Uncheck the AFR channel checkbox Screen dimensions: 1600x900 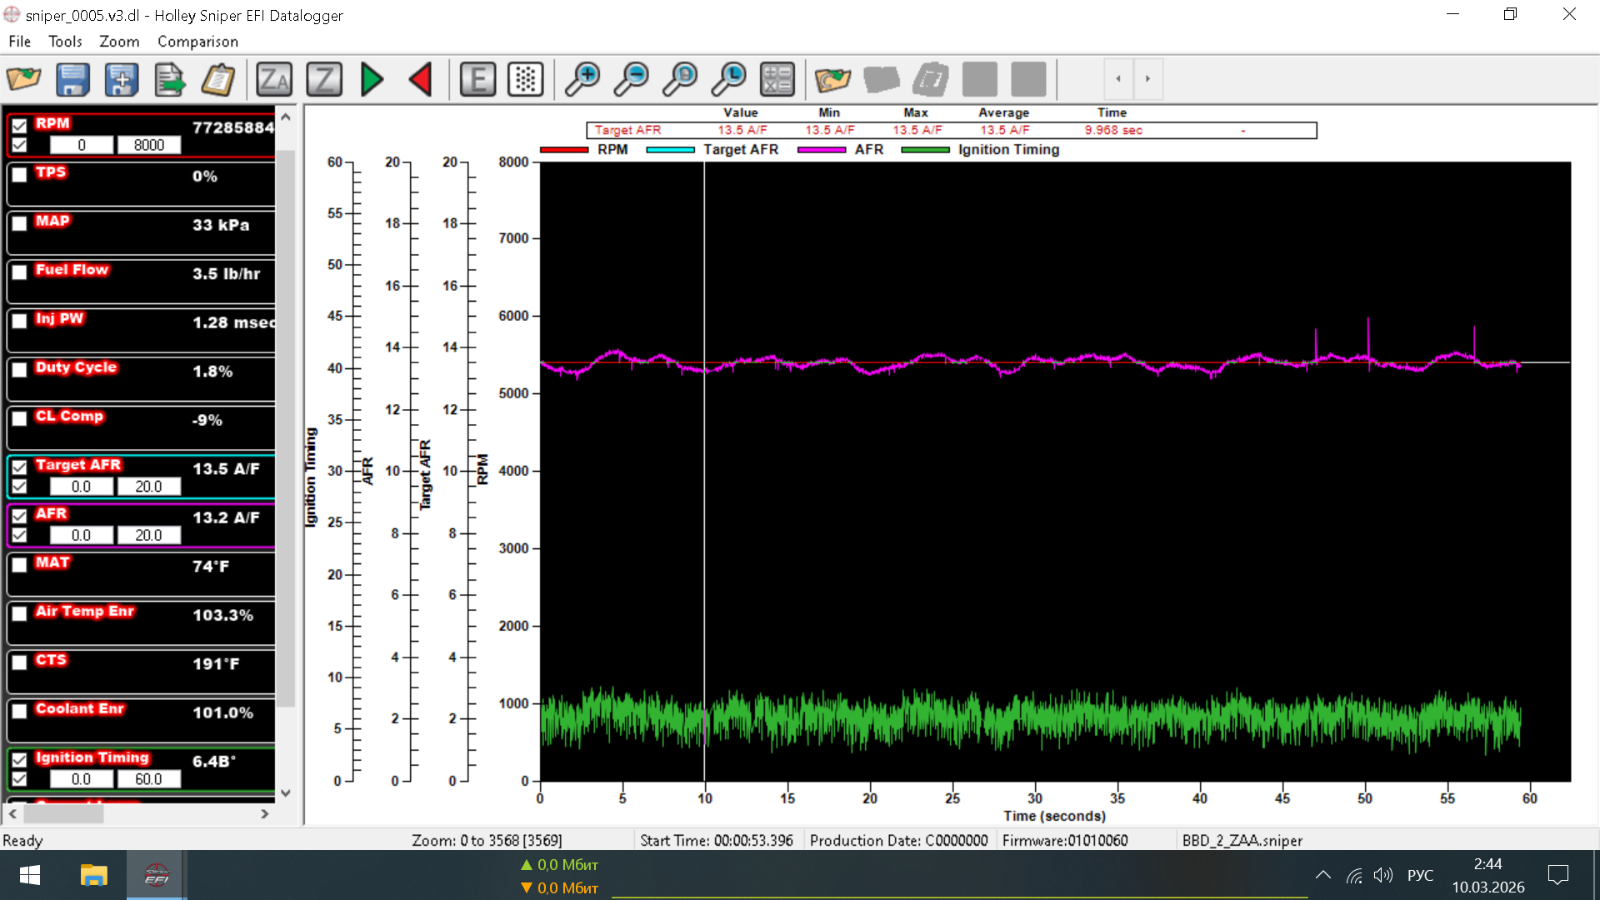(20, 516)
